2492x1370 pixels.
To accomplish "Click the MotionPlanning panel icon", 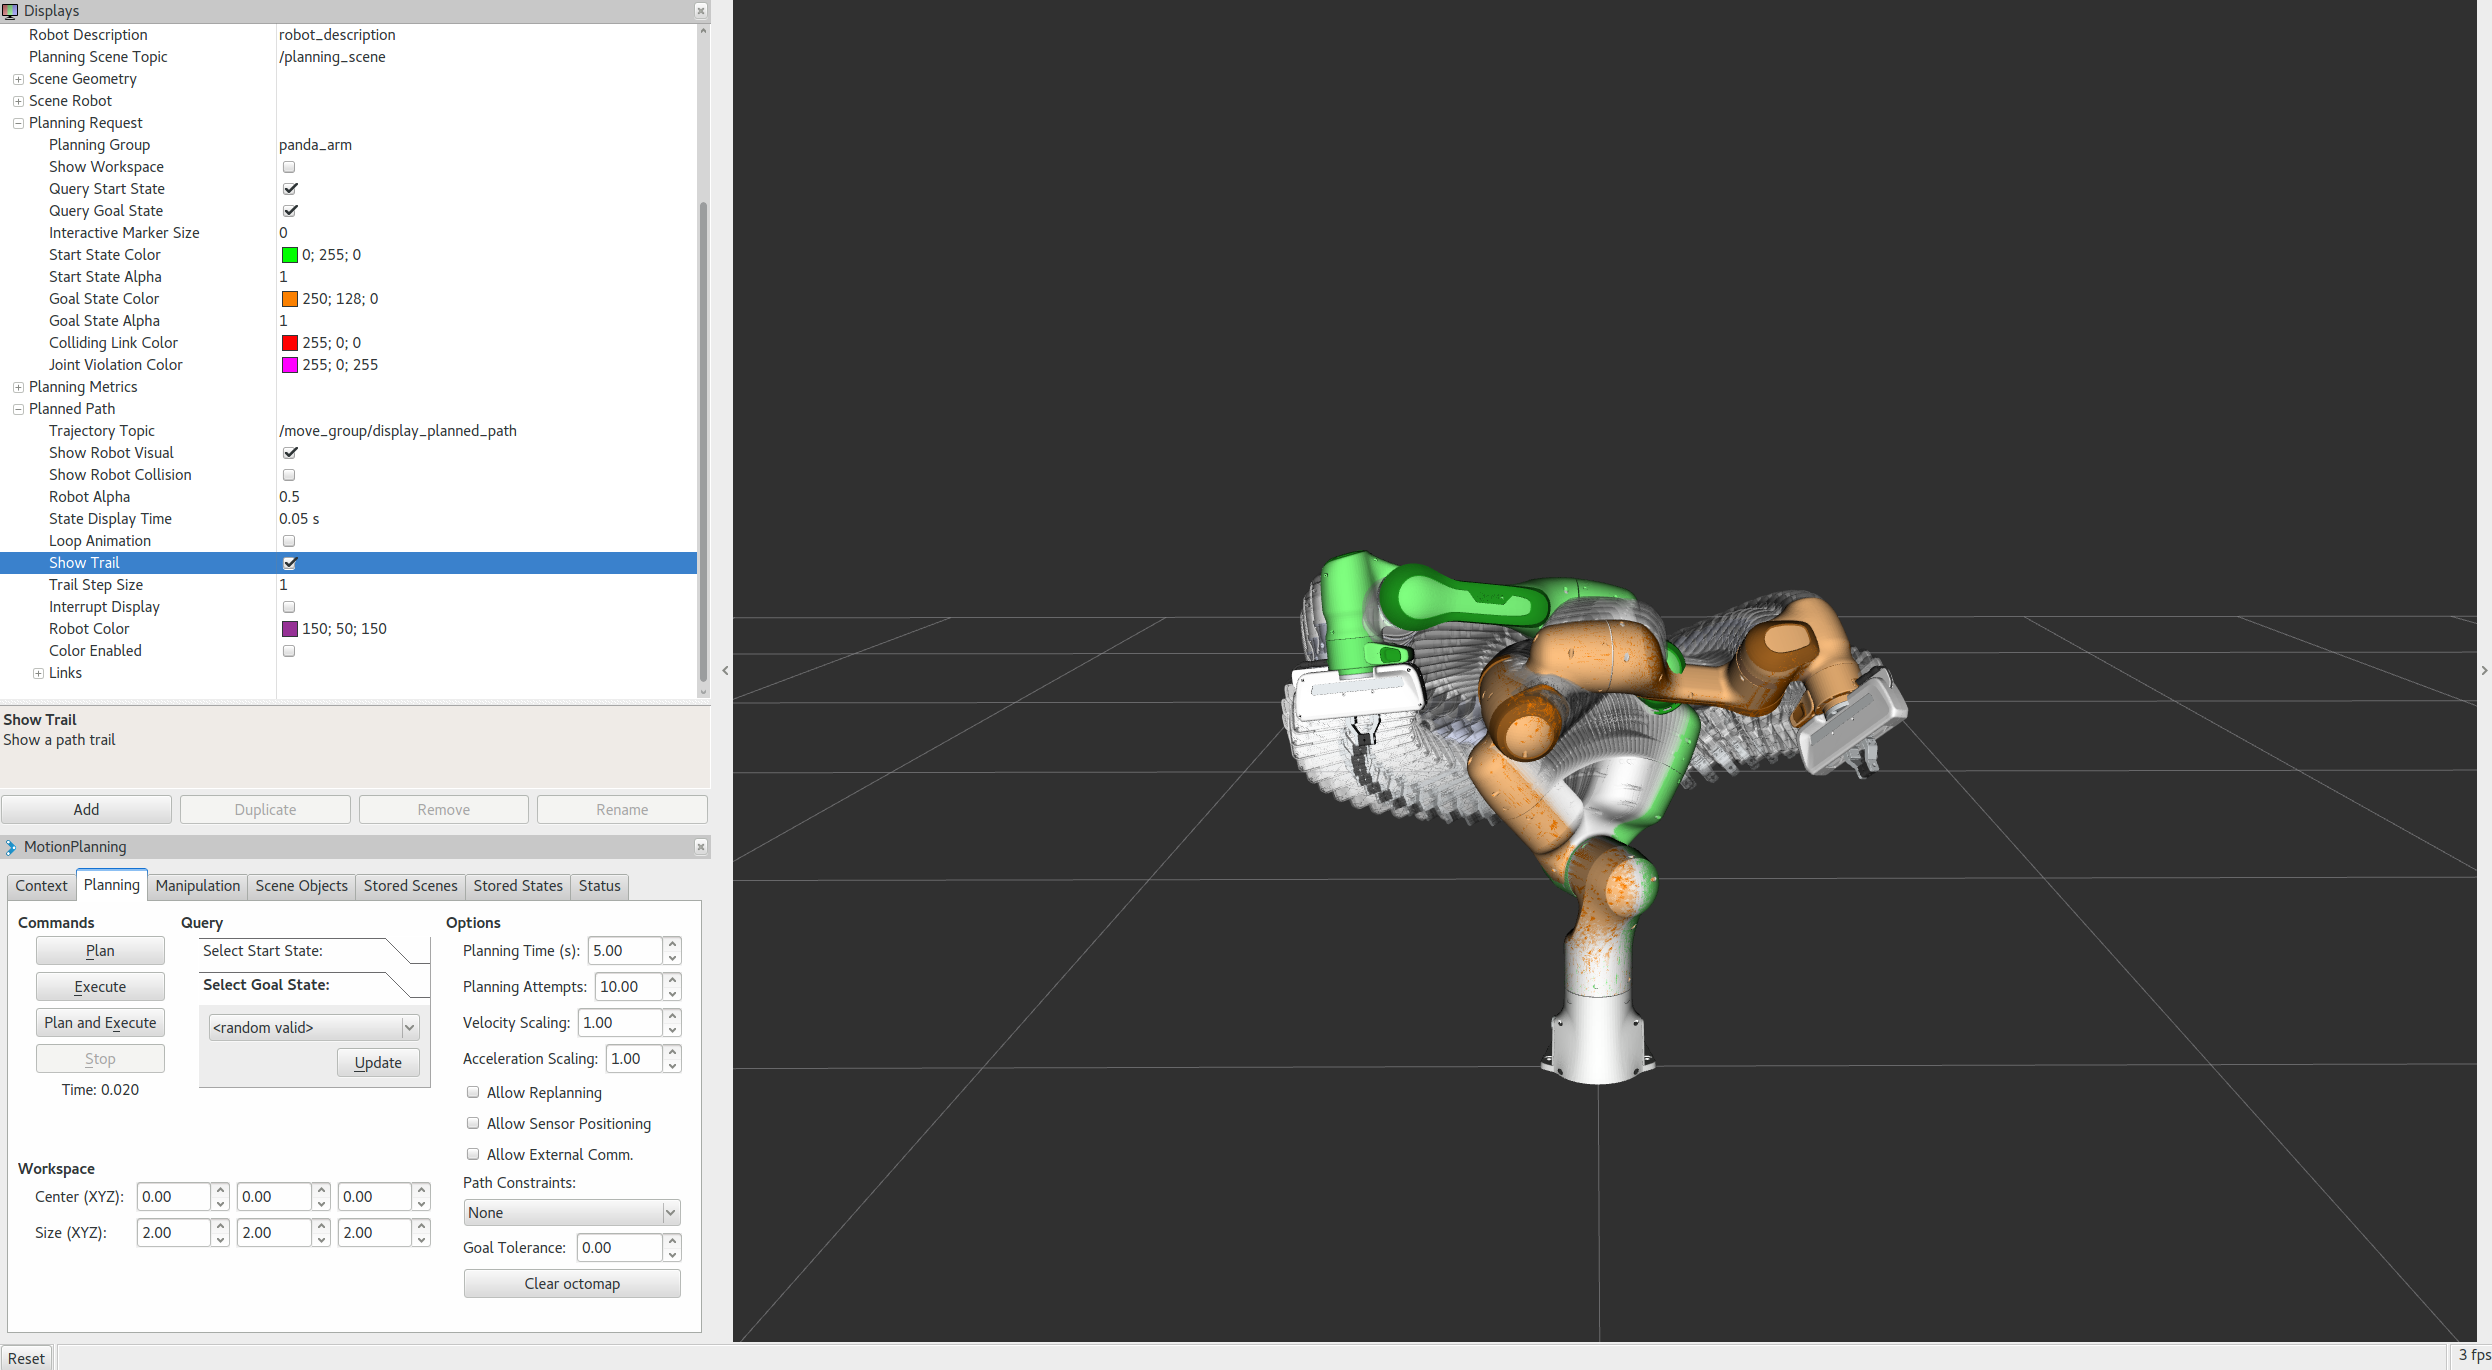I will pos(10,847).
